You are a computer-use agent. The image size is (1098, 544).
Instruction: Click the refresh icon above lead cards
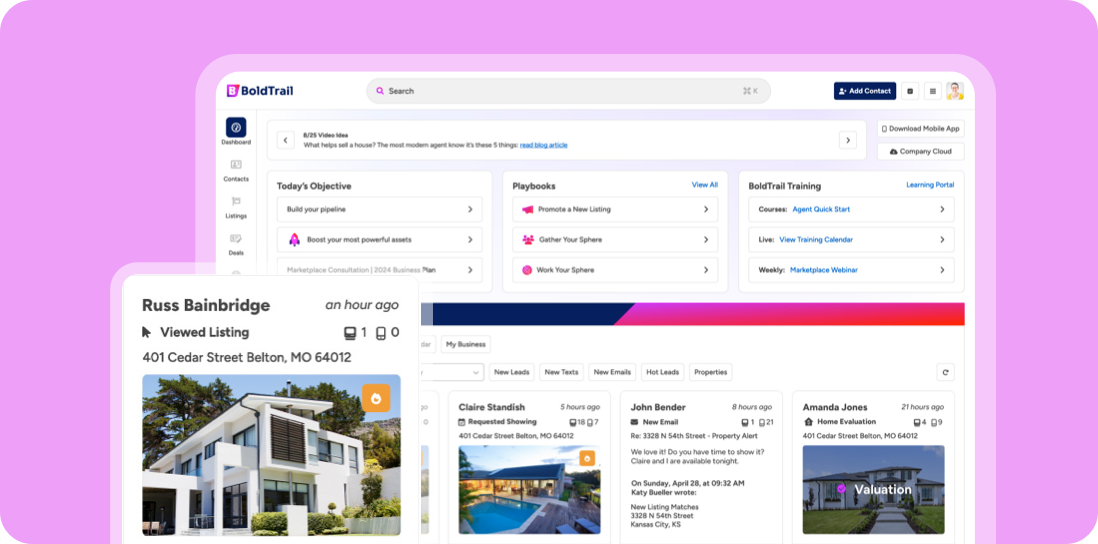coord(944,372)
